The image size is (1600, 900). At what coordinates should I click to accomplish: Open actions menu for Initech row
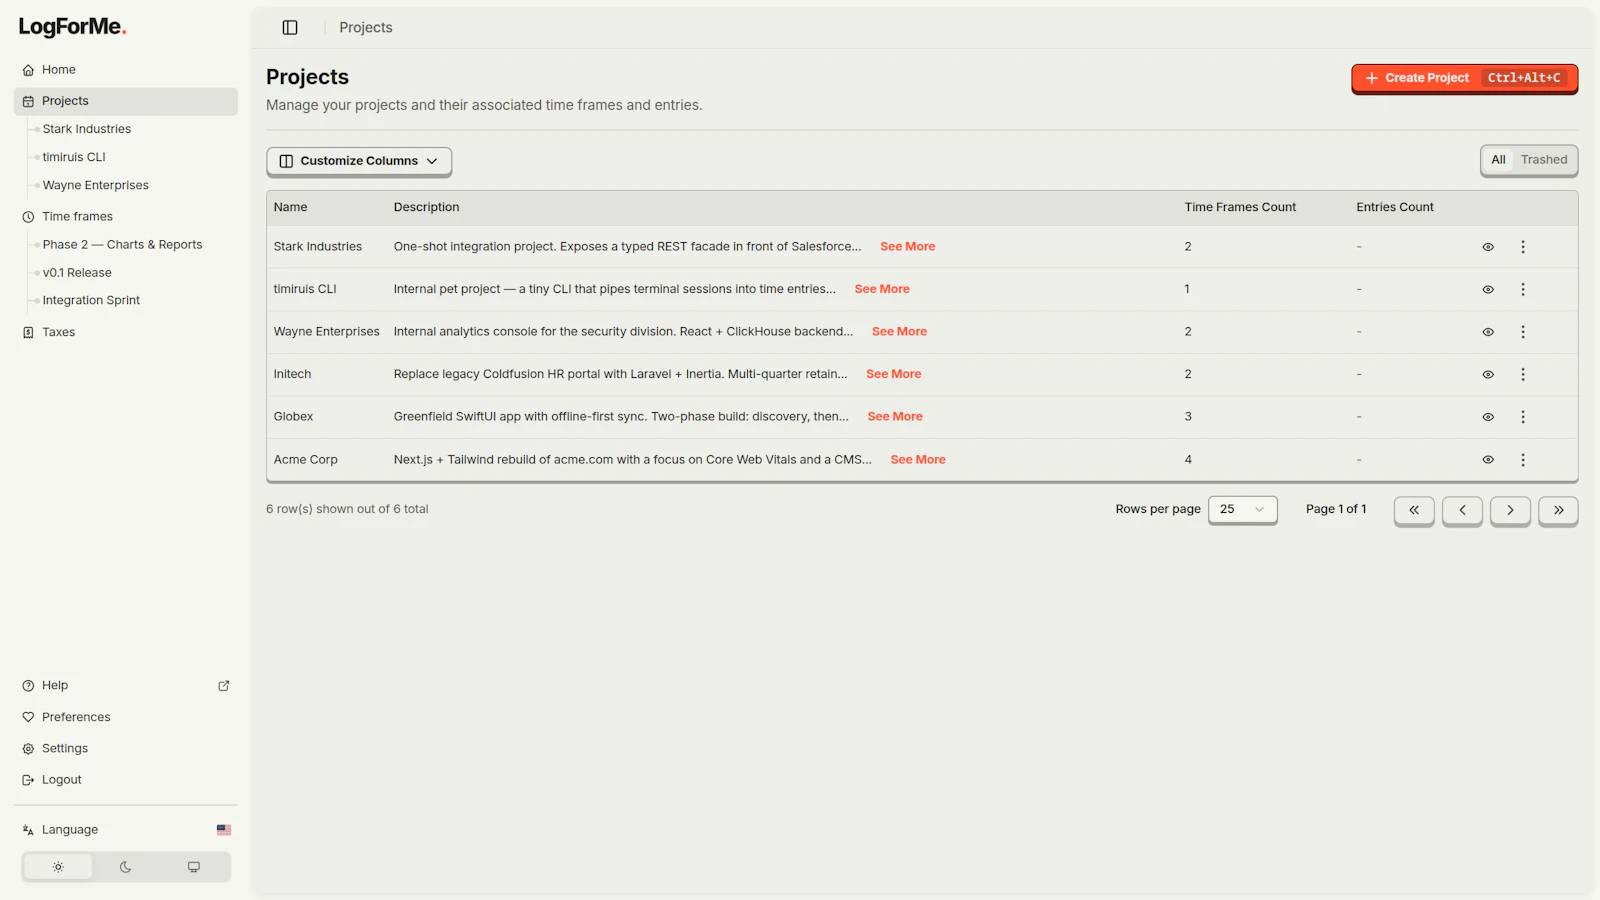tap(1523, 375)
